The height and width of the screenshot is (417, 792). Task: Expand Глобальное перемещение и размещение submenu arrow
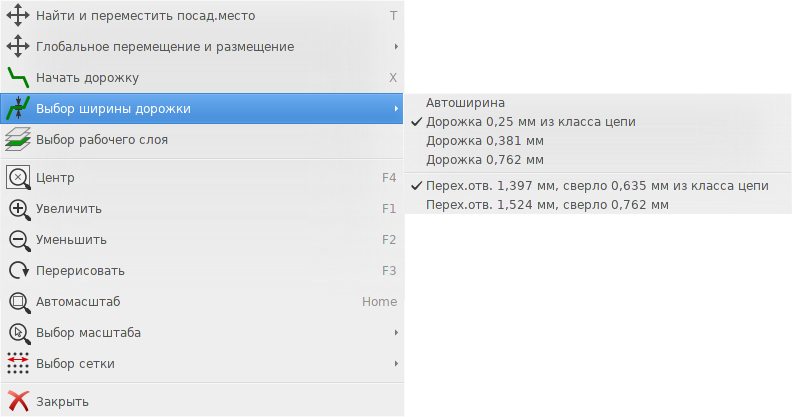(396, 46)
